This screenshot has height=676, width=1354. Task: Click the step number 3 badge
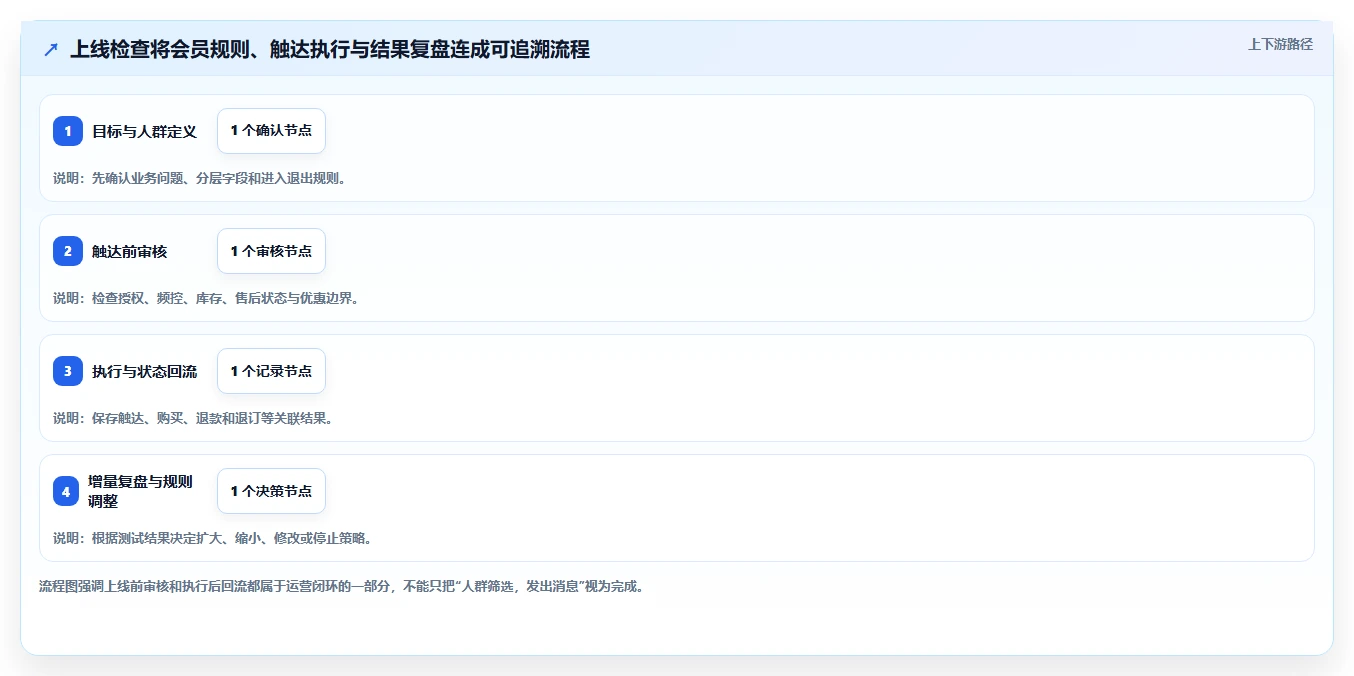pyautogui.click(x=68, y=371)
